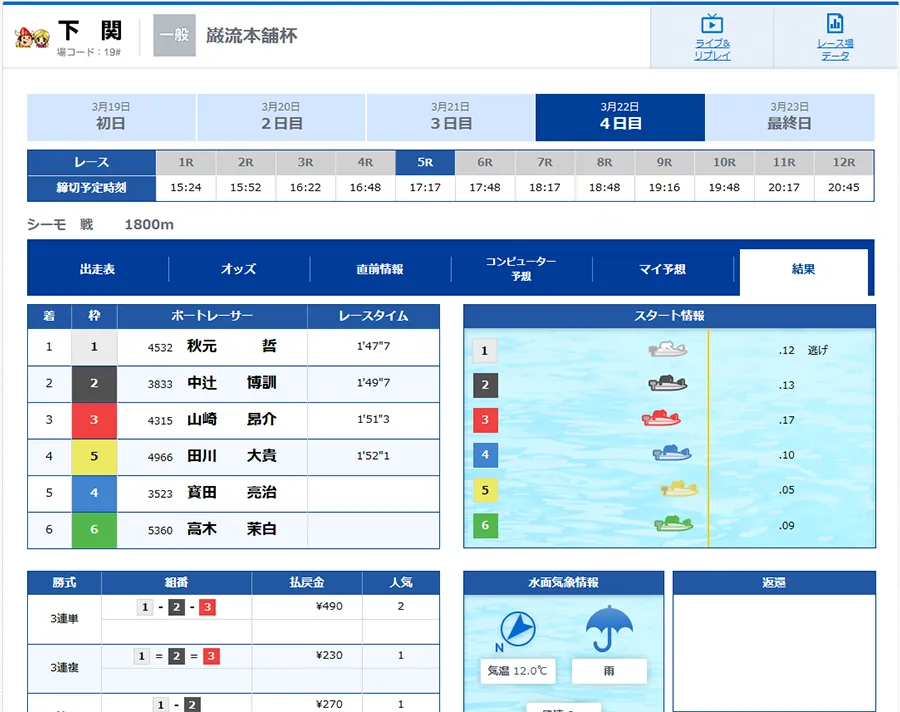Click racer name 秋元 哲
900x712 pixels.
(x=232, y=347)
